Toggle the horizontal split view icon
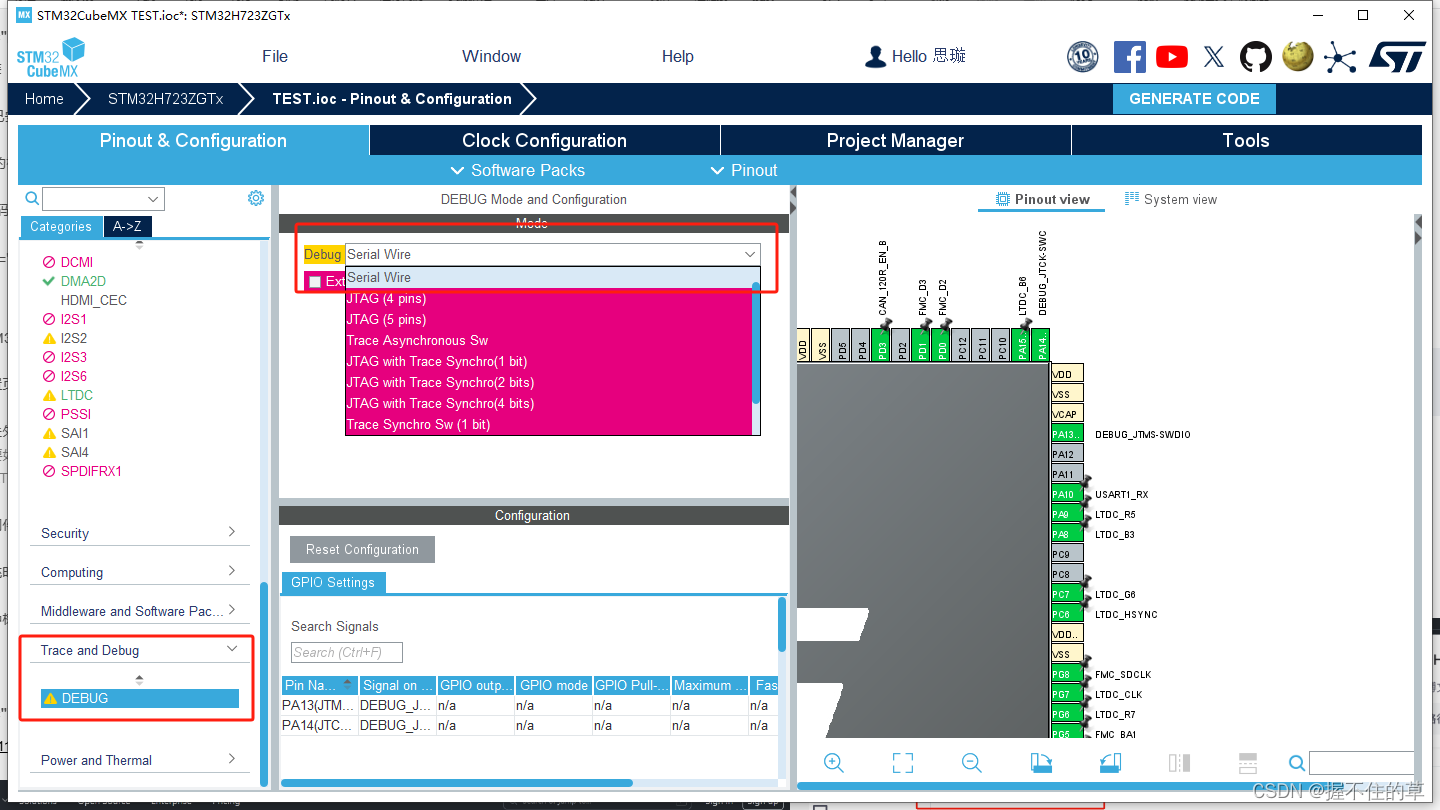The image size is (1440, 810). pyautogui.click(x=1247, y=763)
